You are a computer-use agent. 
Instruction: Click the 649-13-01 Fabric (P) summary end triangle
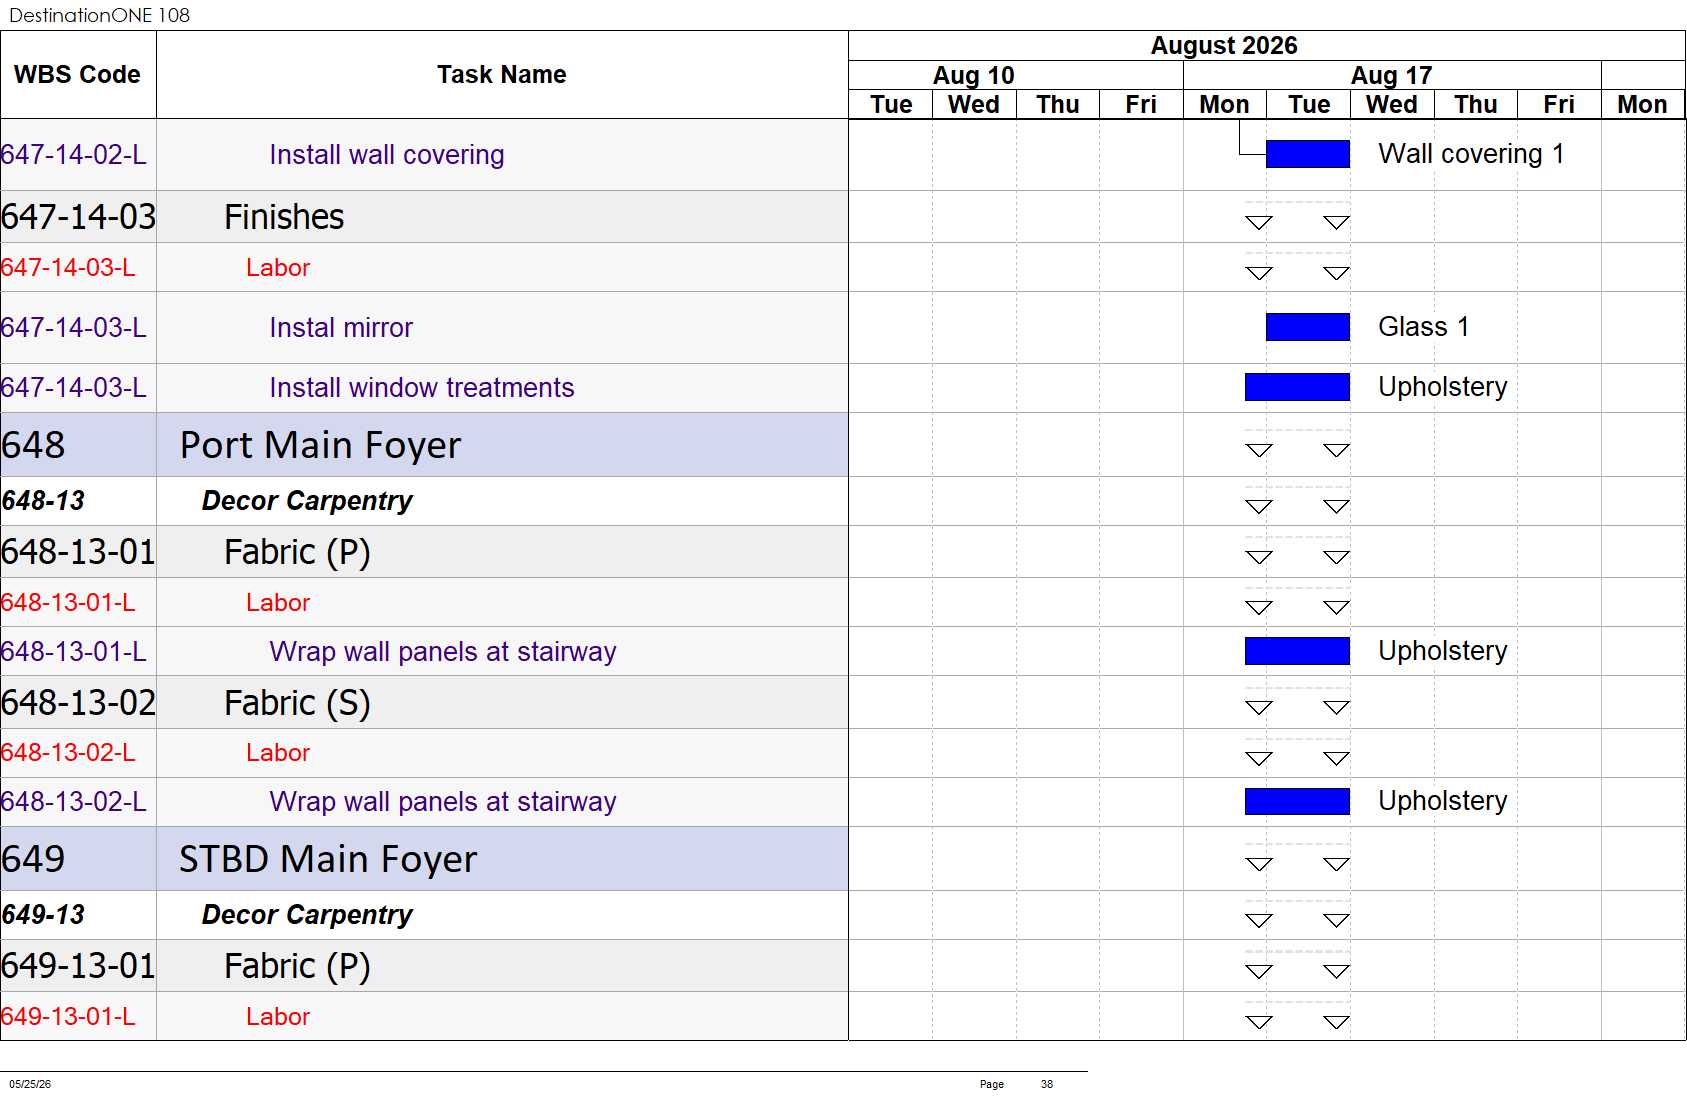pyautogui.click(x=1336, y=971)
